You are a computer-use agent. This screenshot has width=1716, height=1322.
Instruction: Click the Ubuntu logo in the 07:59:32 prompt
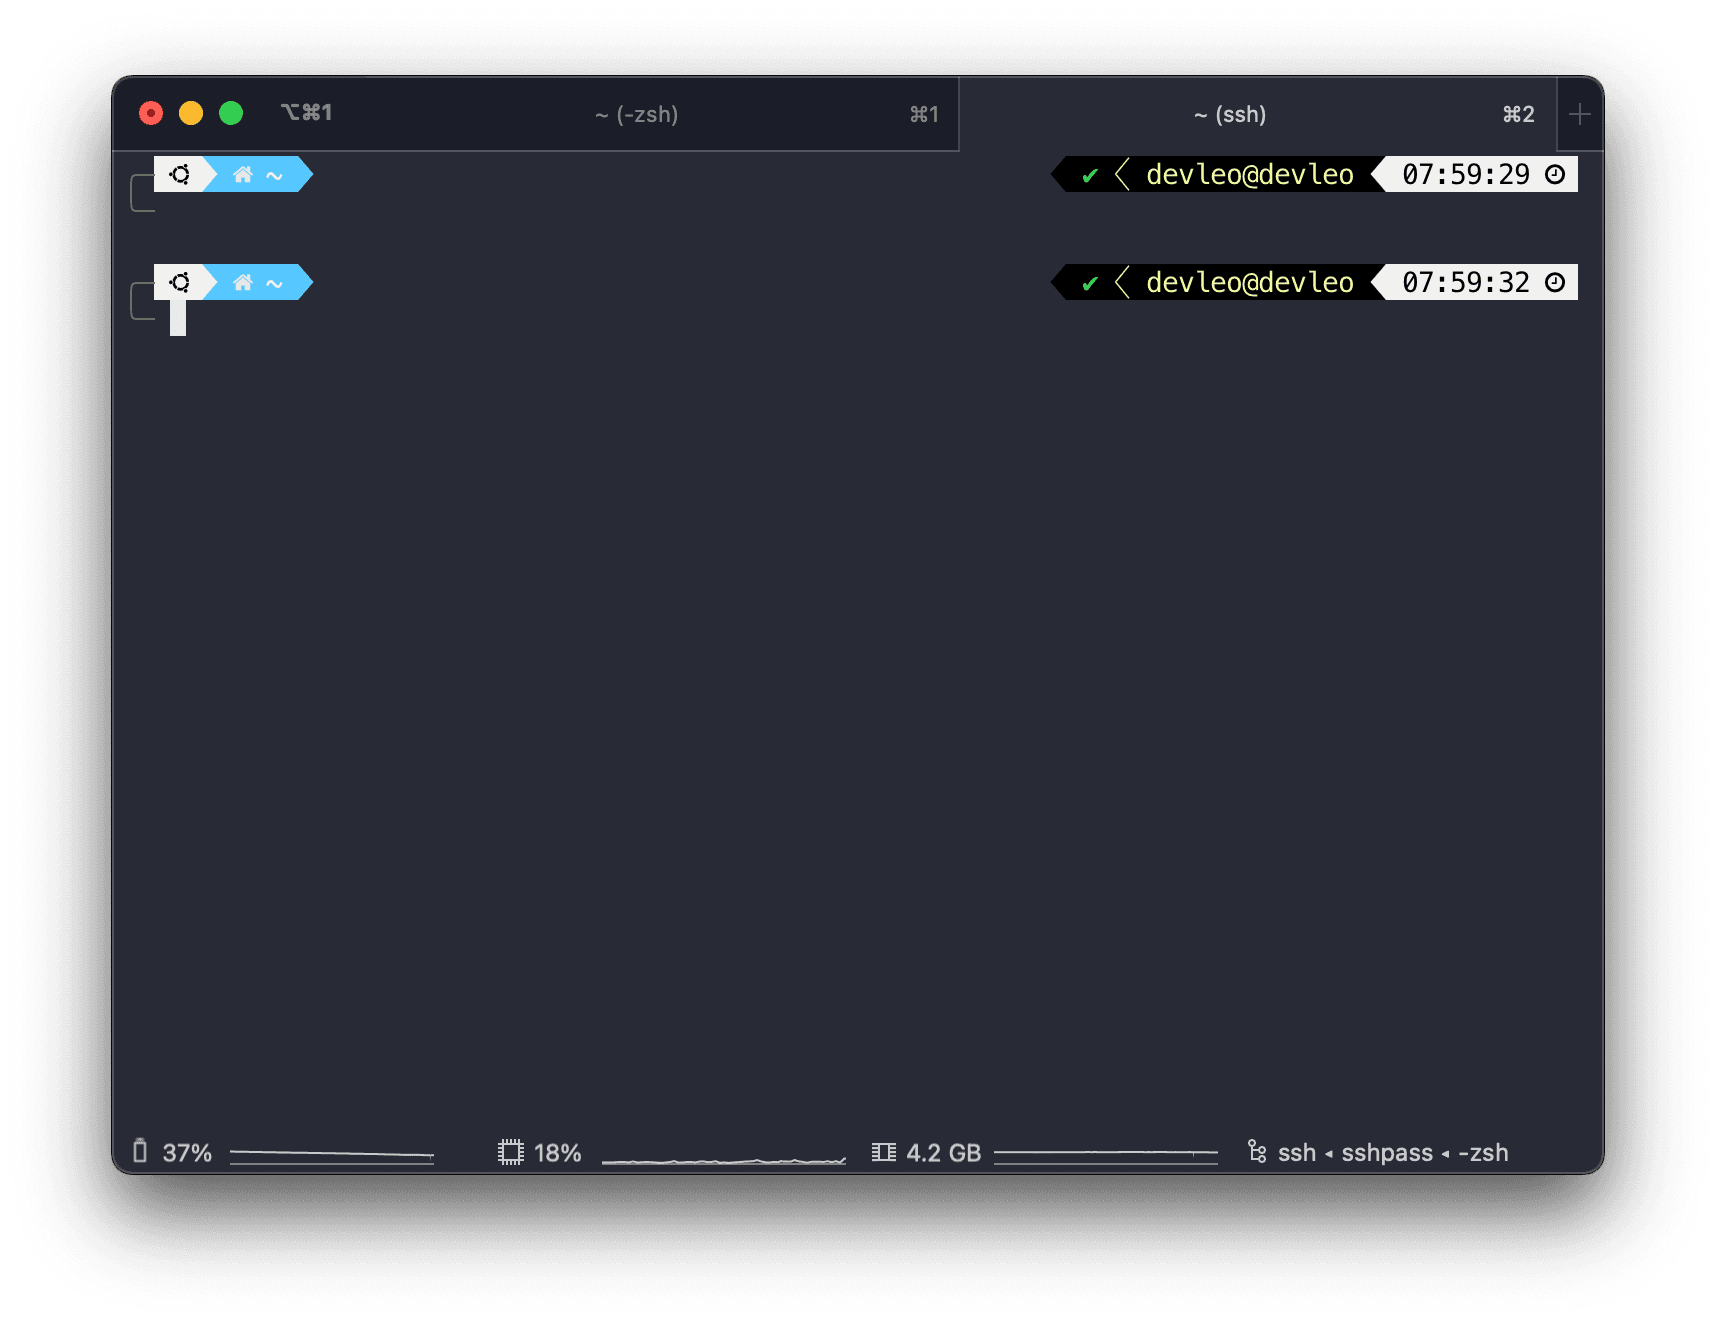[x=180, y=282]
